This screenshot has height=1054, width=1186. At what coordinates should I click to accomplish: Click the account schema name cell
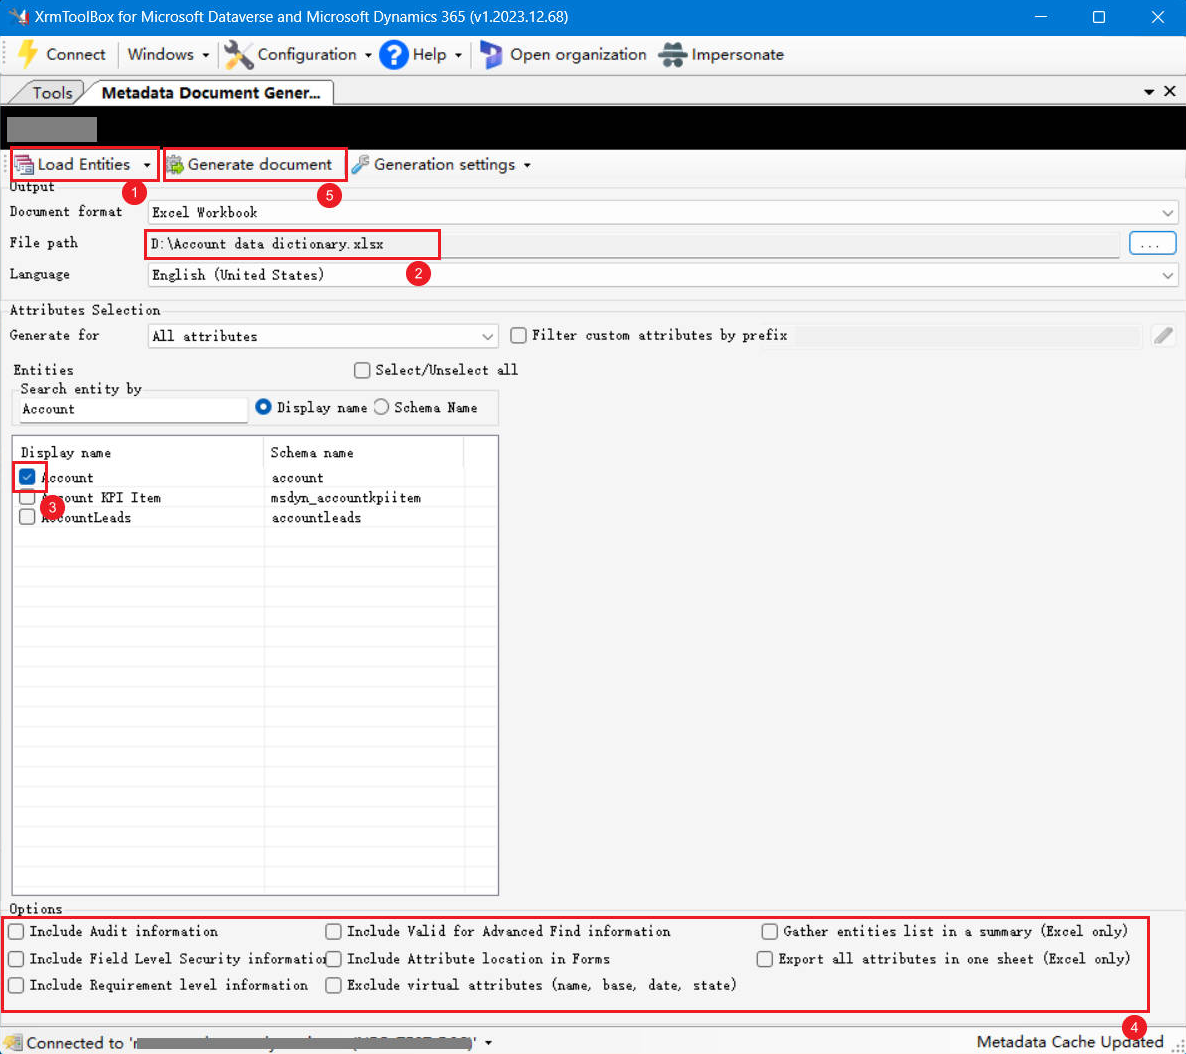click(x=297, y=477)
